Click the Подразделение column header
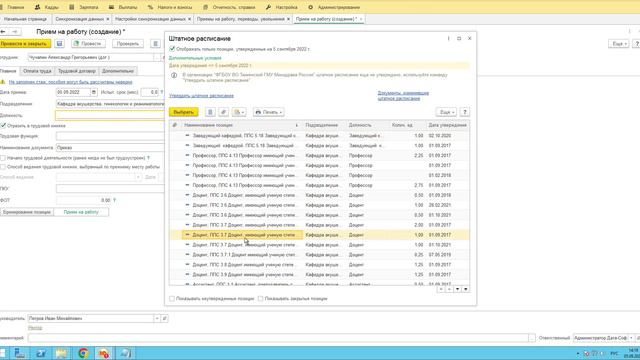The height and width of the screenshot is (360, 640). click(324, 125)
